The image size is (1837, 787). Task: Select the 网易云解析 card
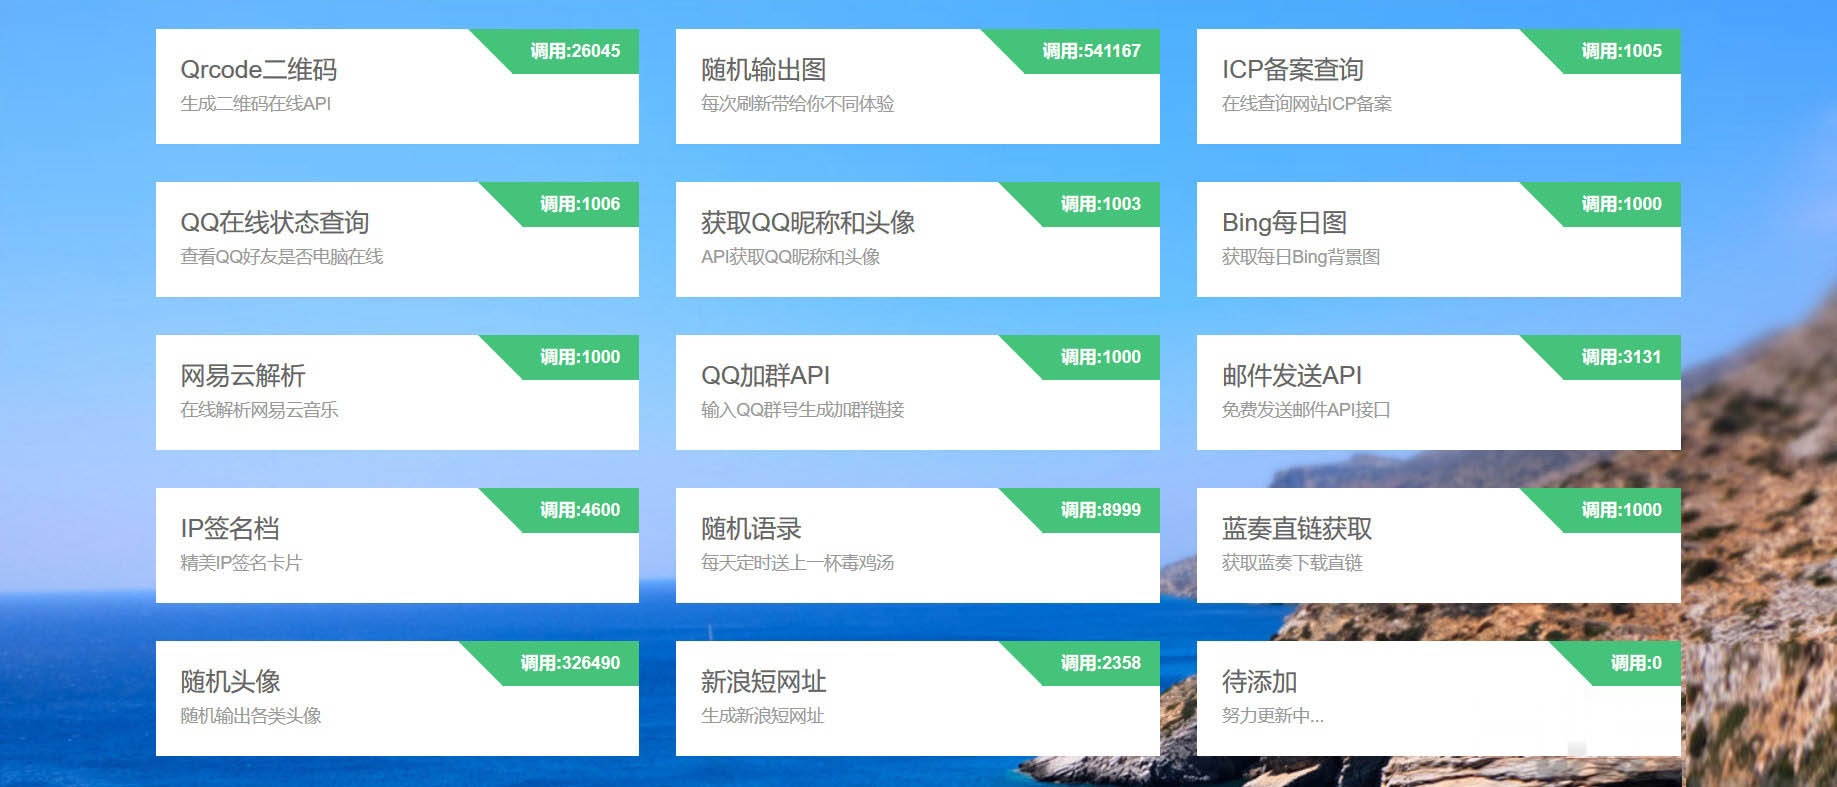pyautogui.click(x=397, y=392)
